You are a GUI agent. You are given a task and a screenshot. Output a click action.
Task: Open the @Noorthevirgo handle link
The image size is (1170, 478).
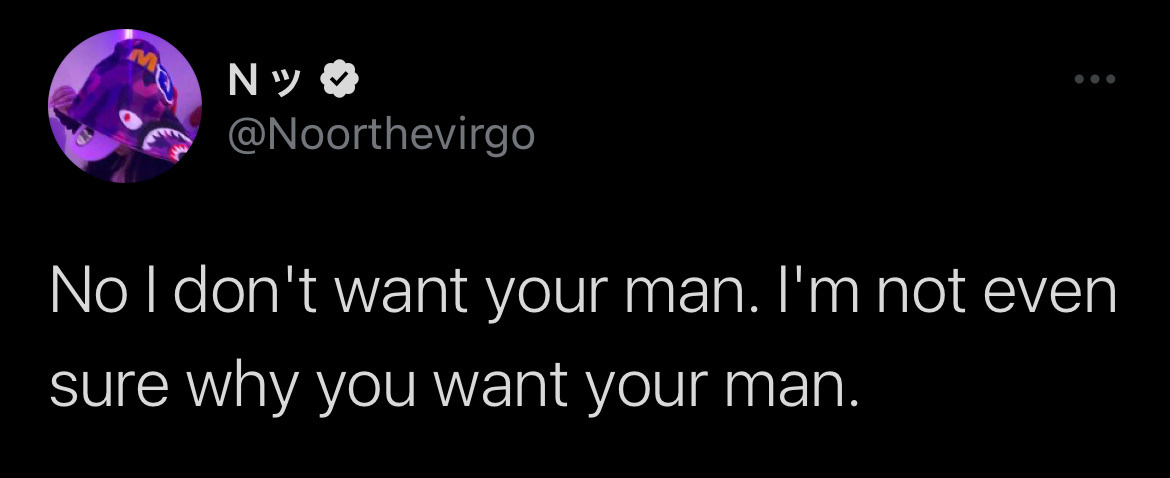point(379,135)
